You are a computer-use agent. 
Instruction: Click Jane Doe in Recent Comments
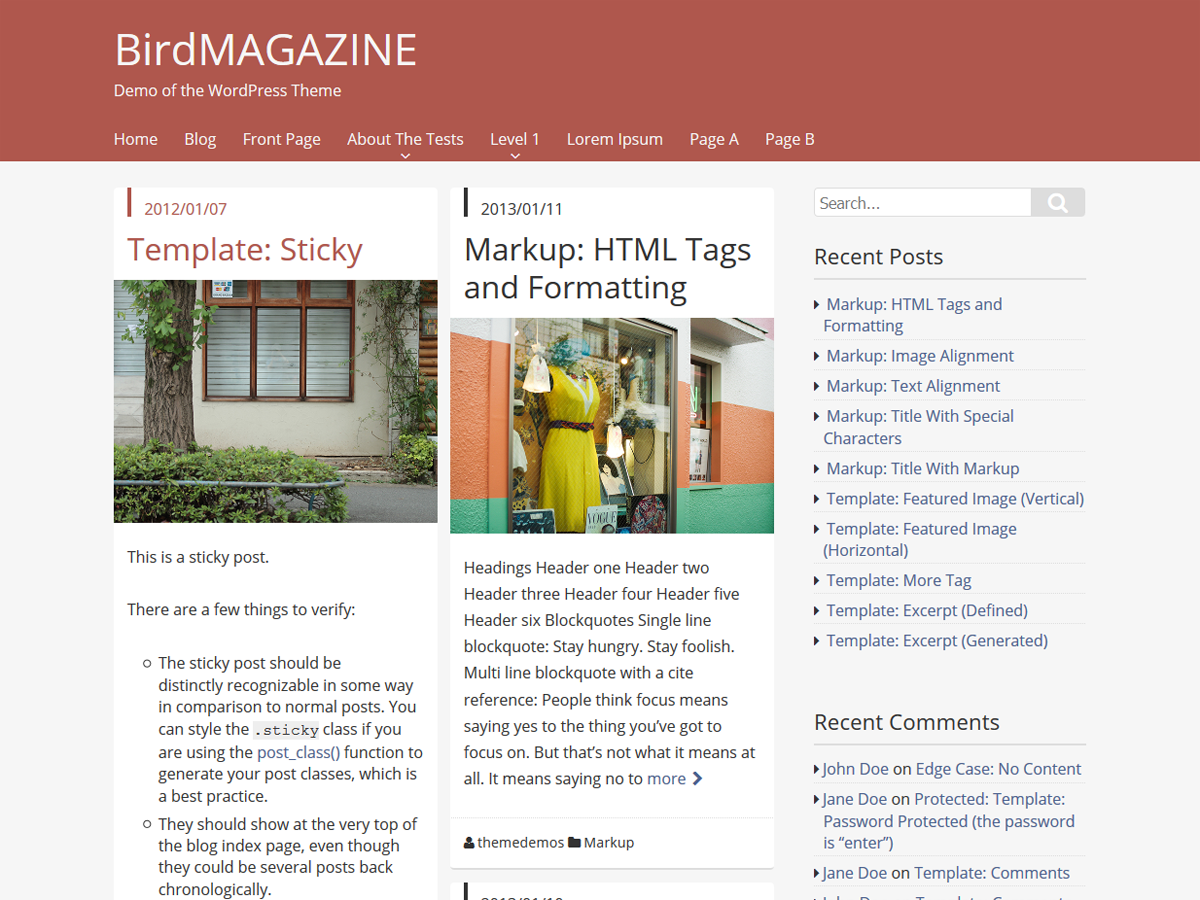coord(855,799)
